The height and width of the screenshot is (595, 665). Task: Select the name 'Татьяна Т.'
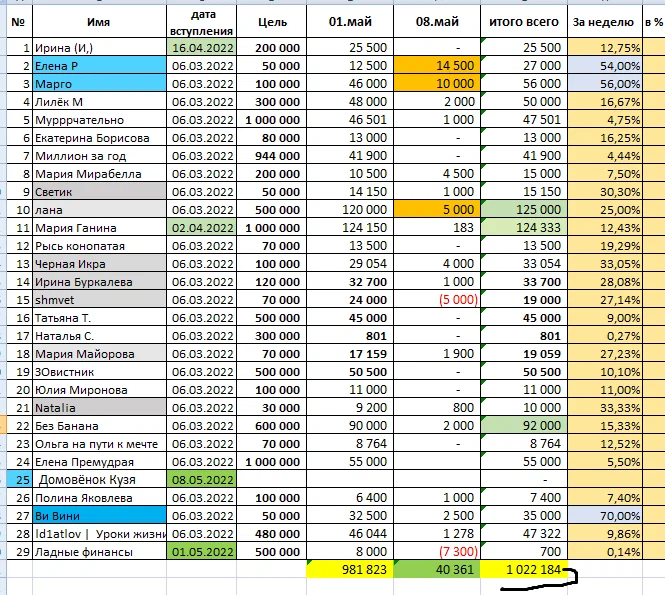[x=99, y=318]
